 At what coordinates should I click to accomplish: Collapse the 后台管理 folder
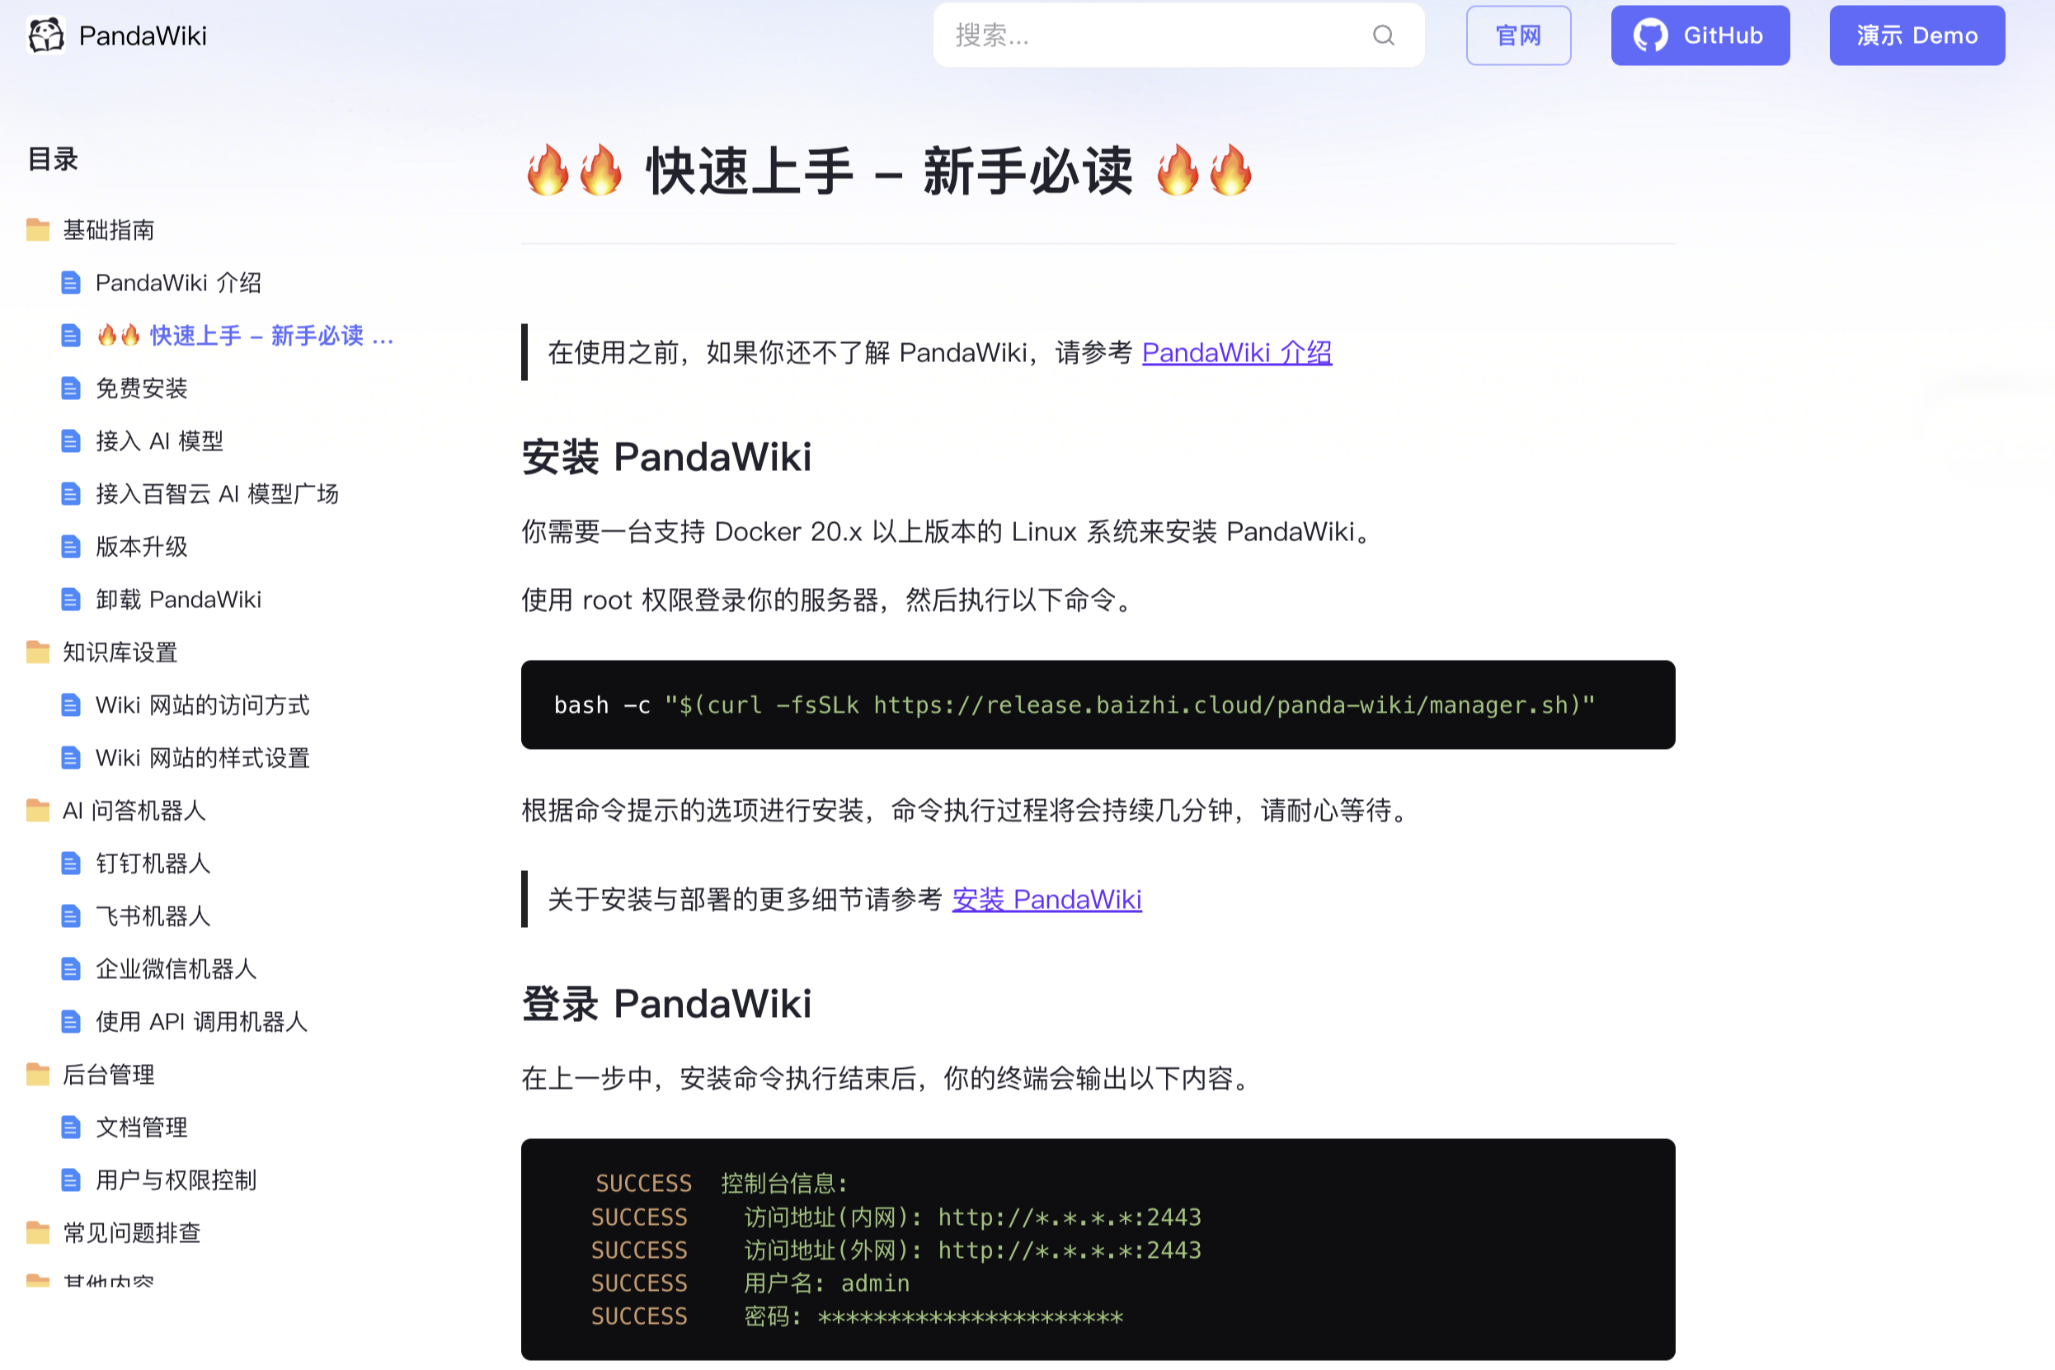108,1075
